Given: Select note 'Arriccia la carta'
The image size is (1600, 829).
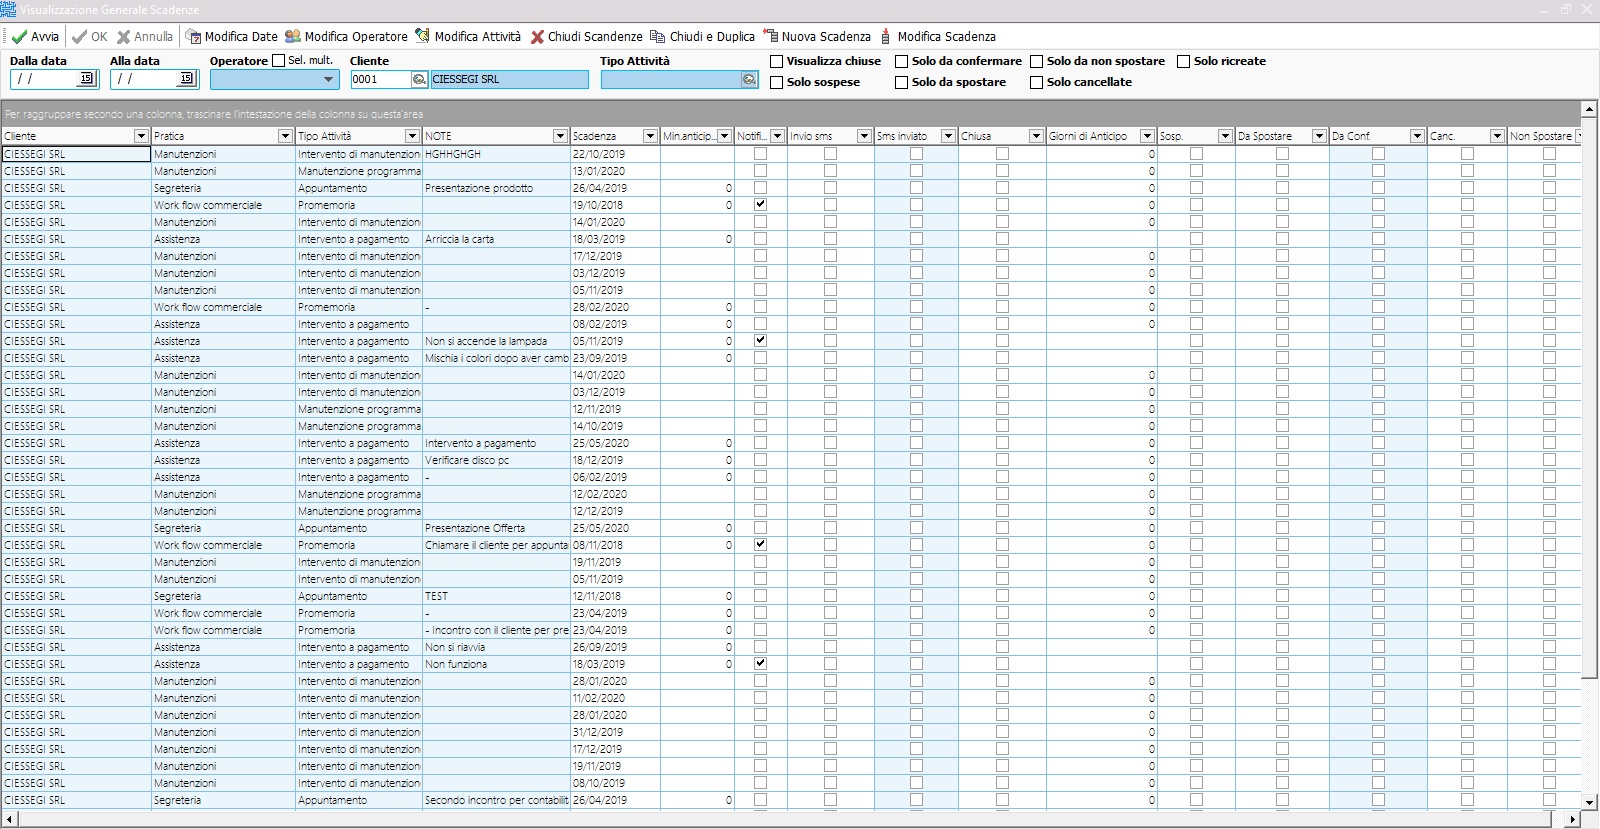Looking at the screenshot, I should click(460, 239).
